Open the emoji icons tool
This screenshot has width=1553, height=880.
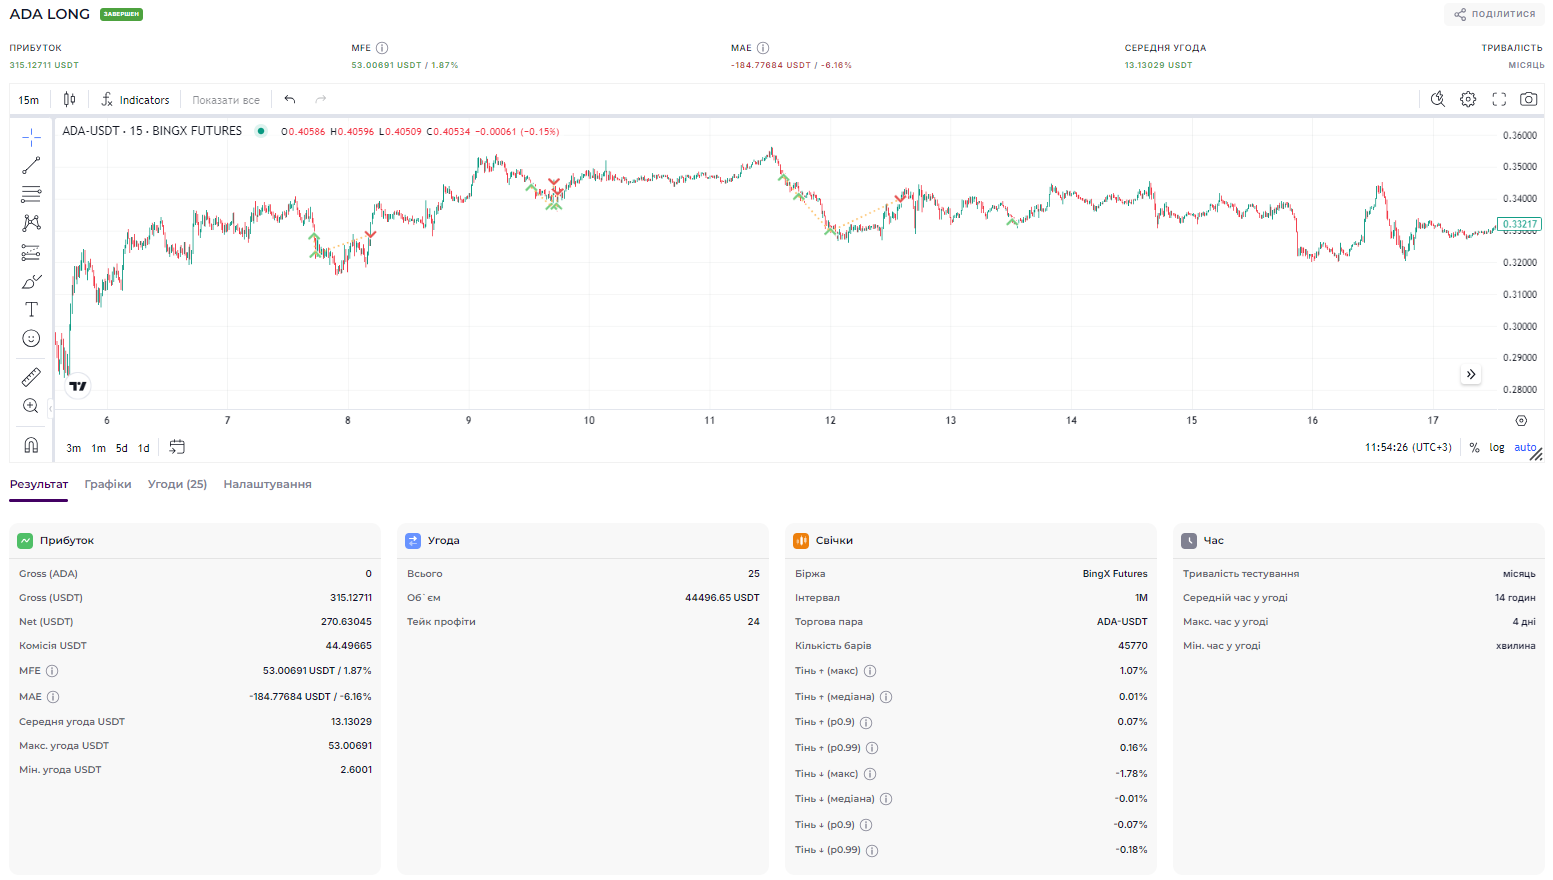[x=31, y=339]
